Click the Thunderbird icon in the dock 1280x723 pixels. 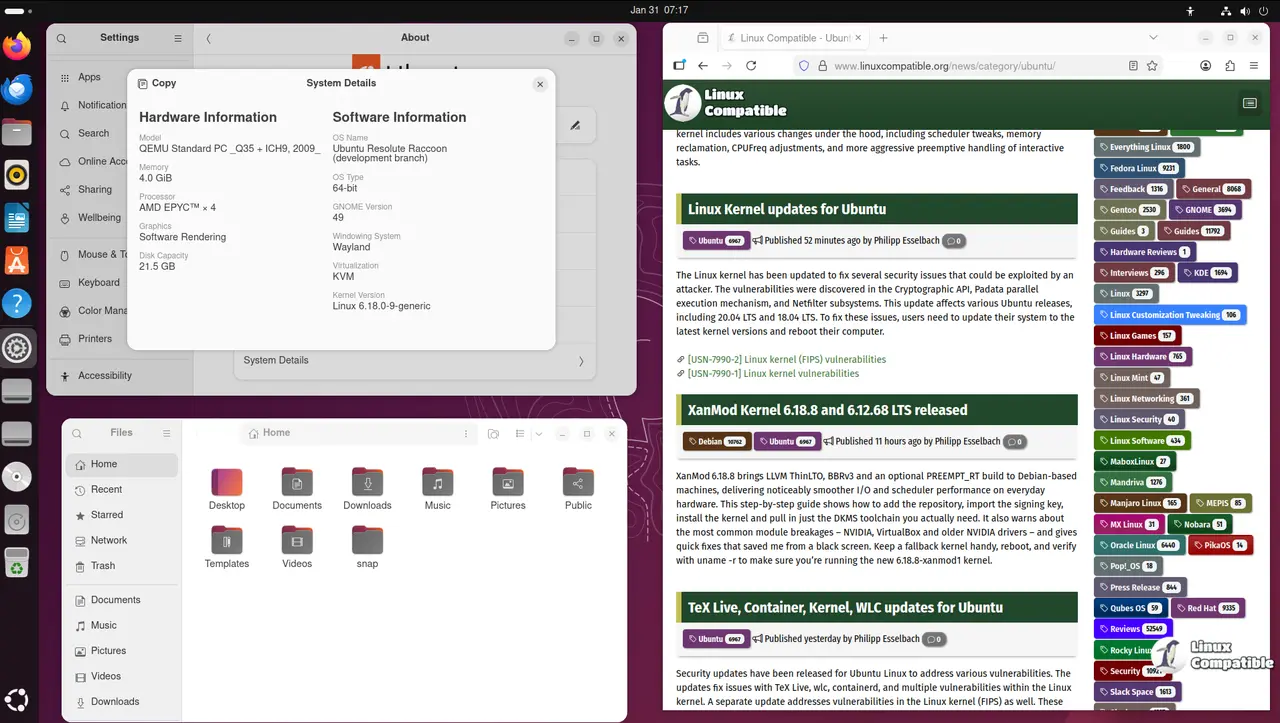17,90
